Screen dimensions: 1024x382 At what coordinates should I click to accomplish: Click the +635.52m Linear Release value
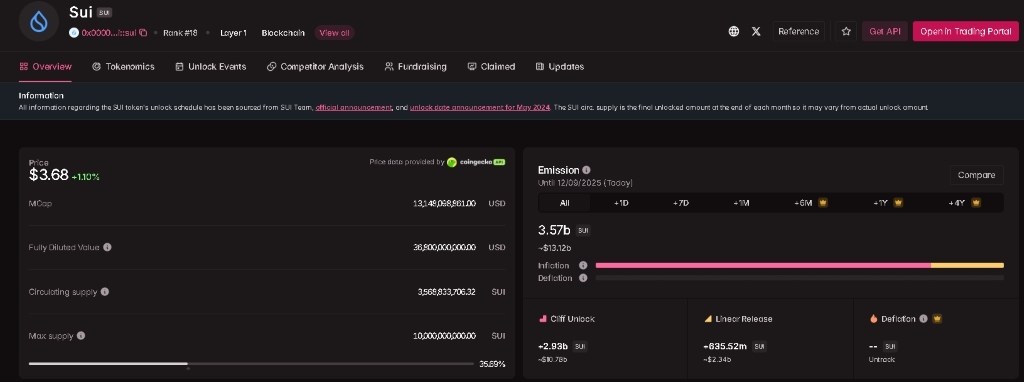tap(726, 347)
